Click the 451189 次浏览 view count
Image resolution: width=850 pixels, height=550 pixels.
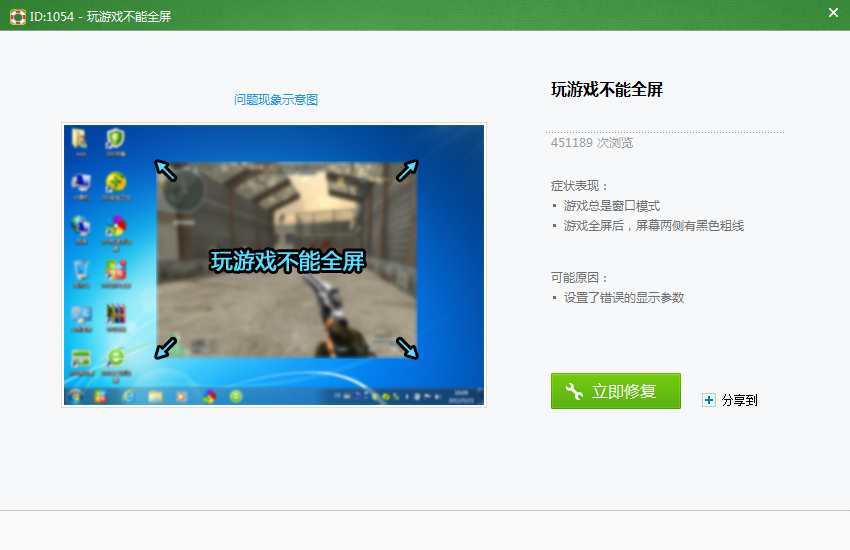pos(591,143)
